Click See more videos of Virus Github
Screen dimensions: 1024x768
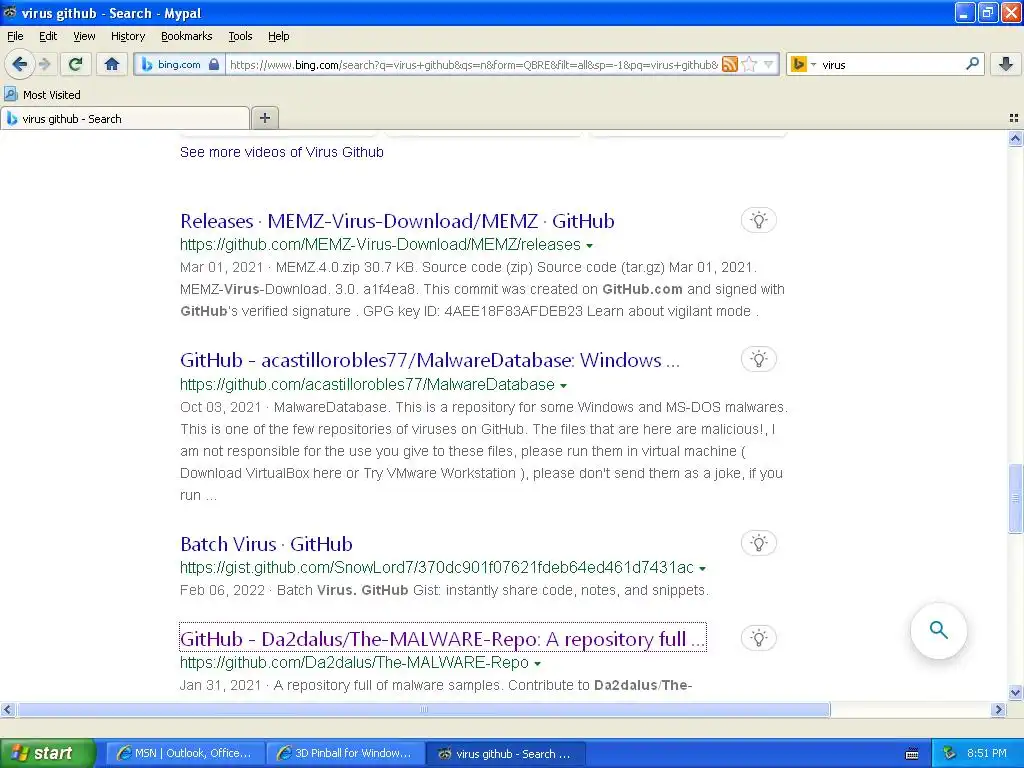[281, 152]
